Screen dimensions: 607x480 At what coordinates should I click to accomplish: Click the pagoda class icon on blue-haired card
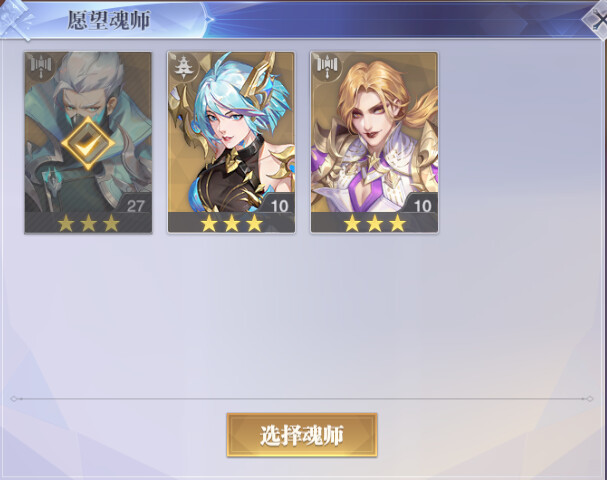[x=182, y=67]
